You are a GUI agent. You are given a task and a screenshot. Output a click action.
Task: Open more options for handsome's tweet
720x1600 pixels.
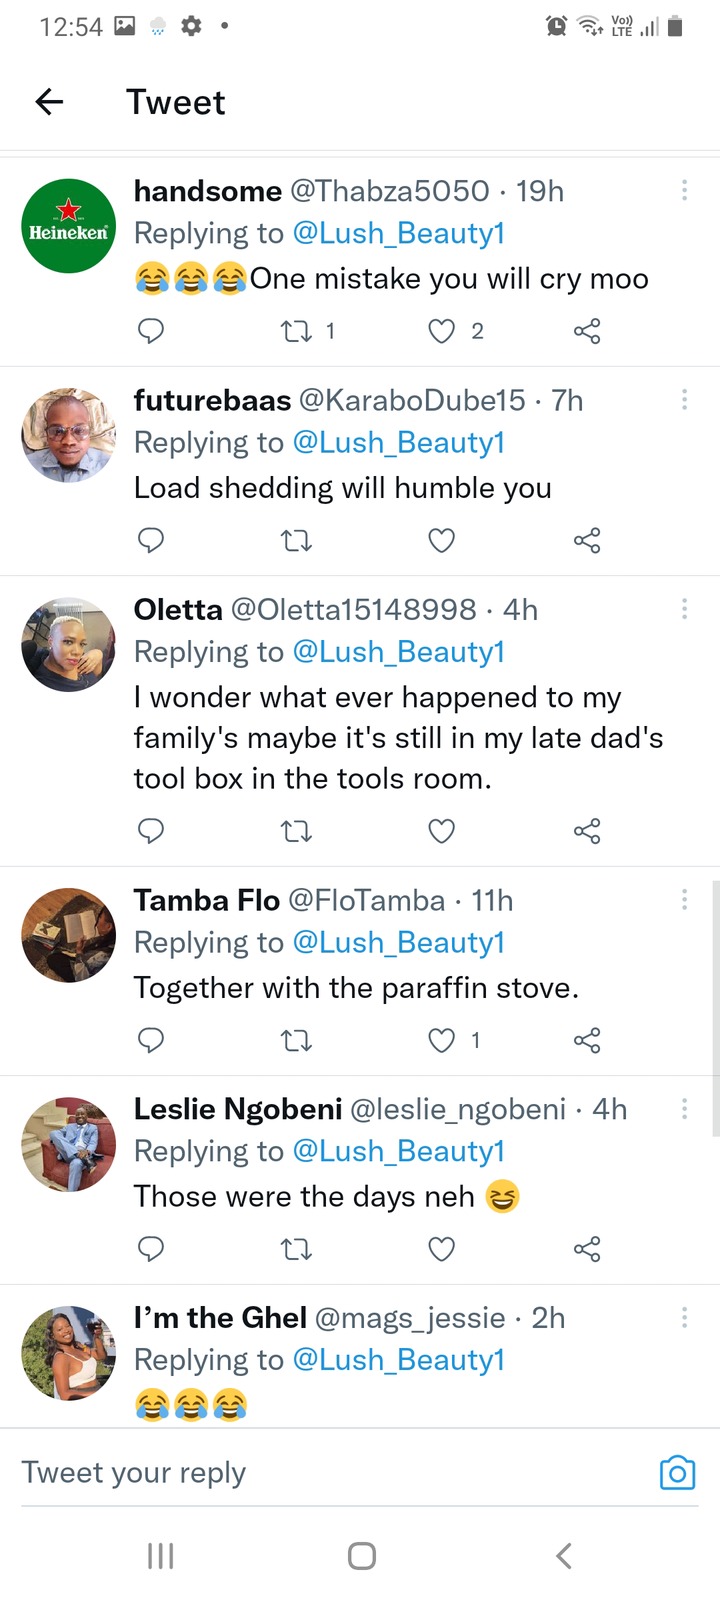click(684, 190)
